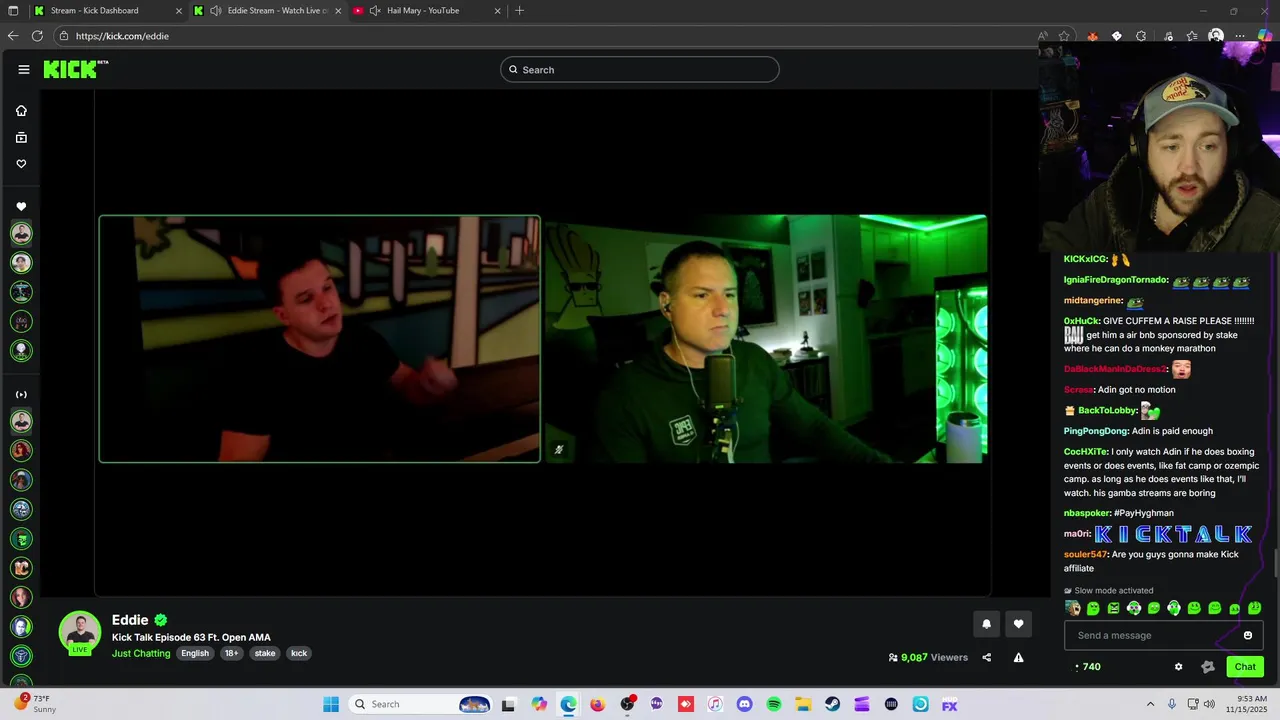Click username midtangerine in chat
This screenshot has height=720, width=1280.
coord(1093,301)
